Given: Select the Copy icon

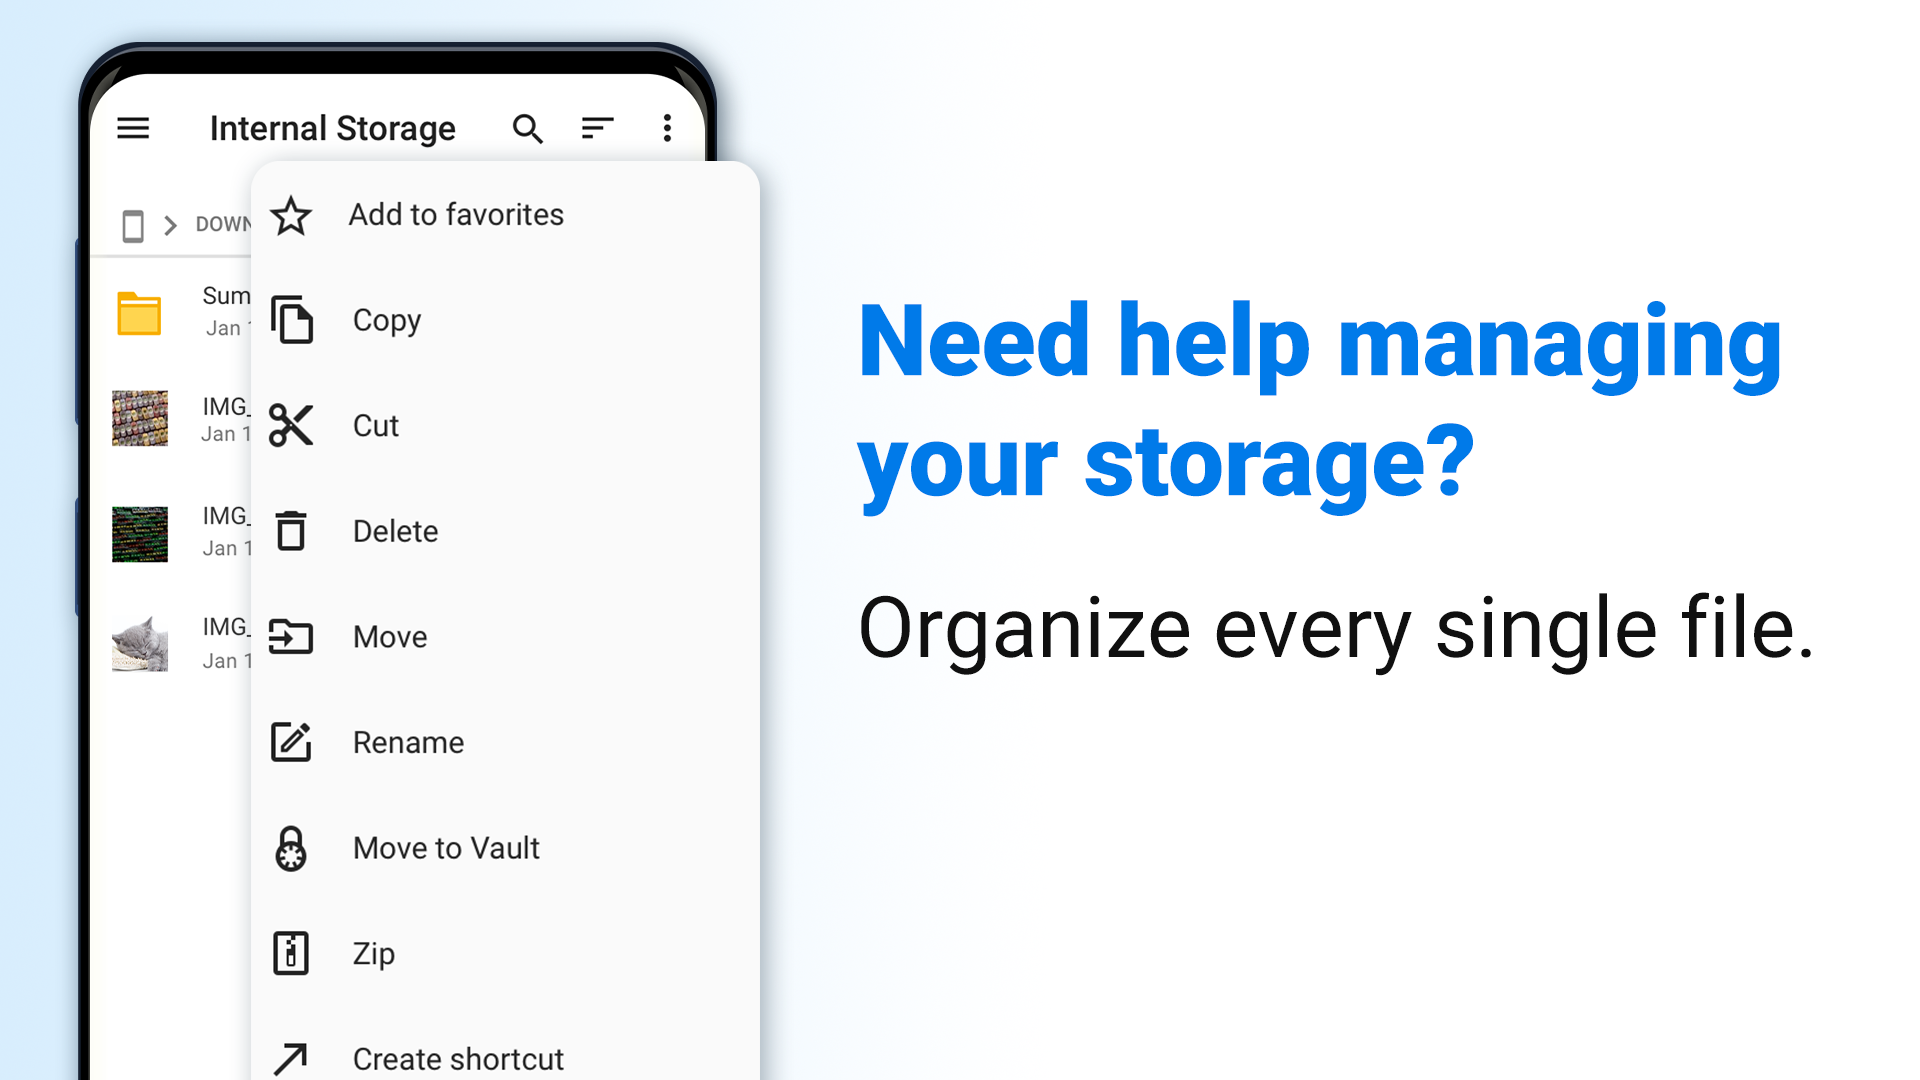Looking at the screenshot, I should click(290, 319).
